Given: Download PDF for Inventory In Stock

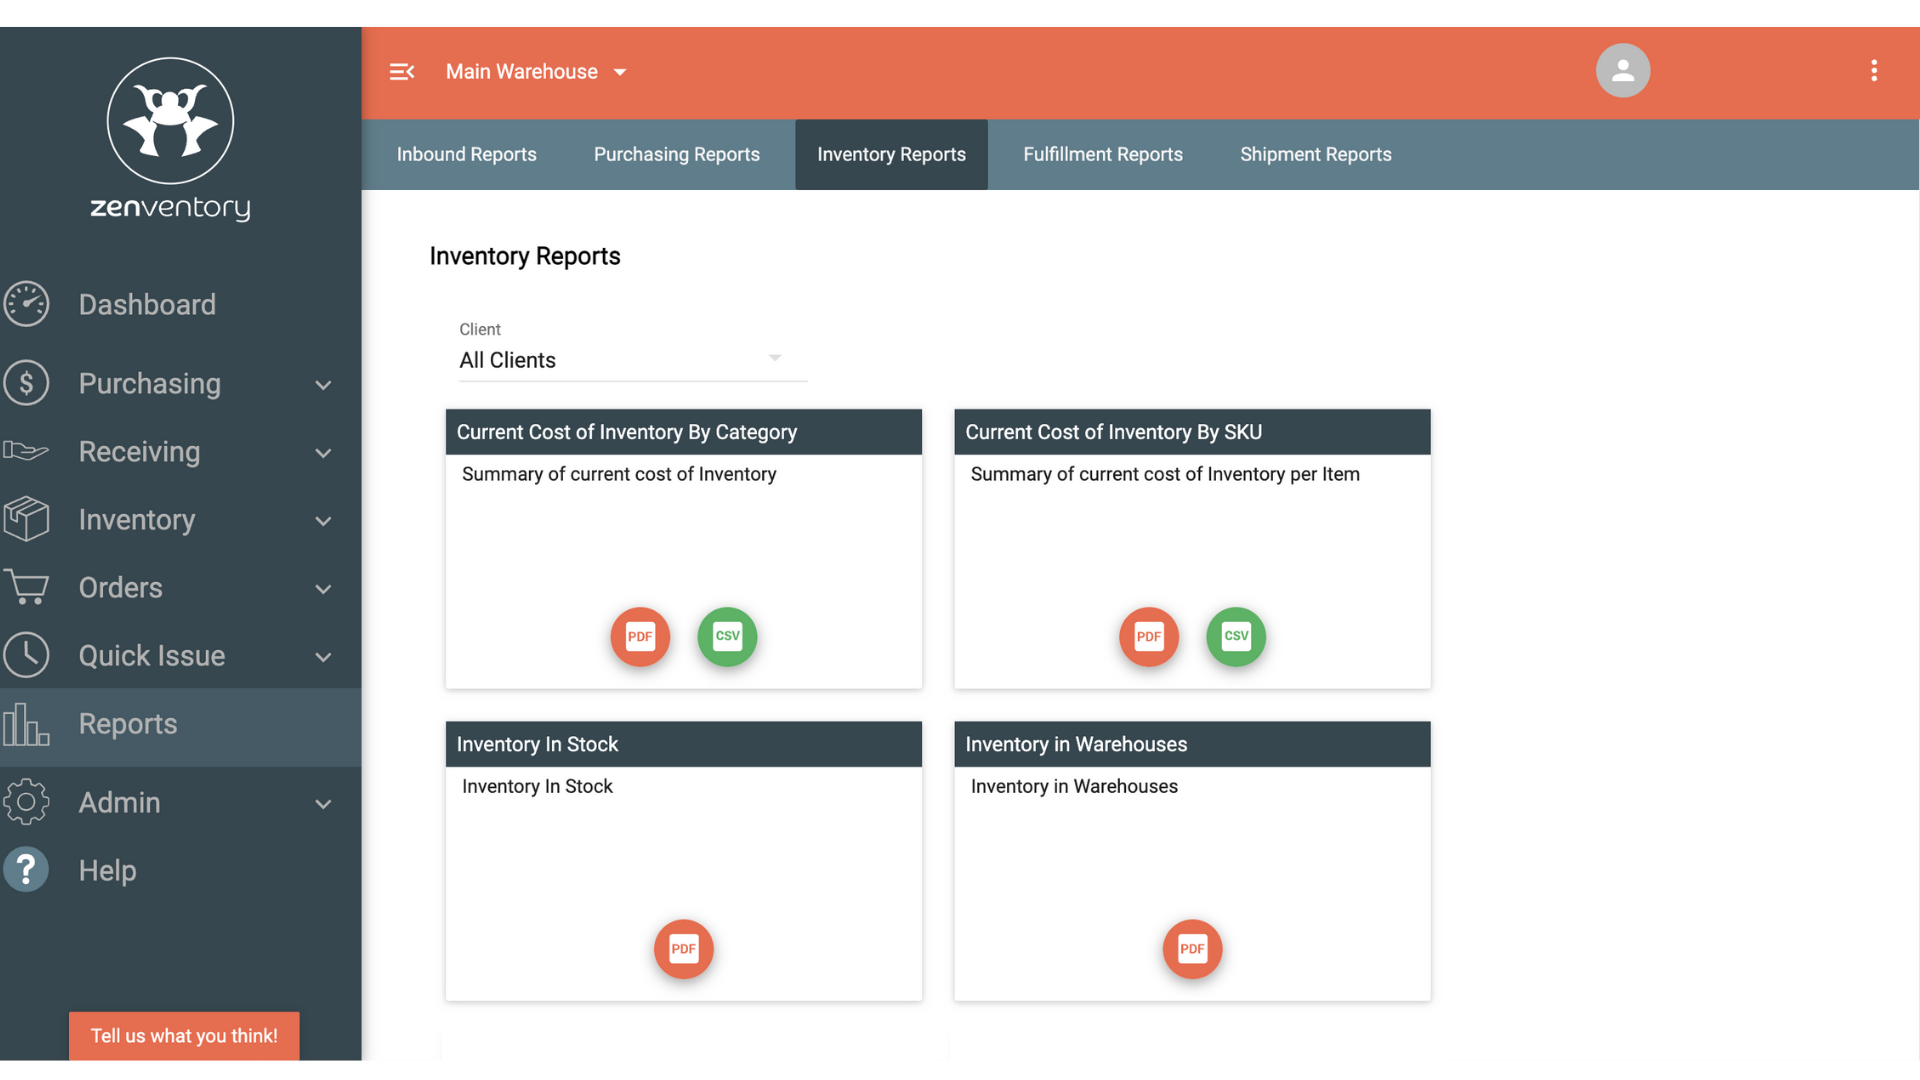Looking at the screenshot, I should pyautogui.click(x=684, y=949).
